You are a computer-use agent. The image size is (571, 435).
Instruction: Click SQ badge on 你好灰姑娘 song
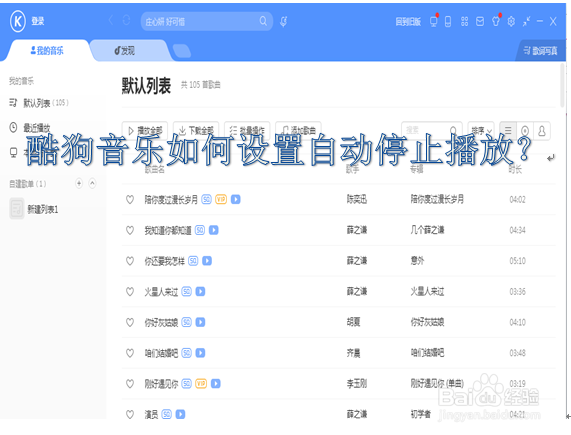click(186, 322)
